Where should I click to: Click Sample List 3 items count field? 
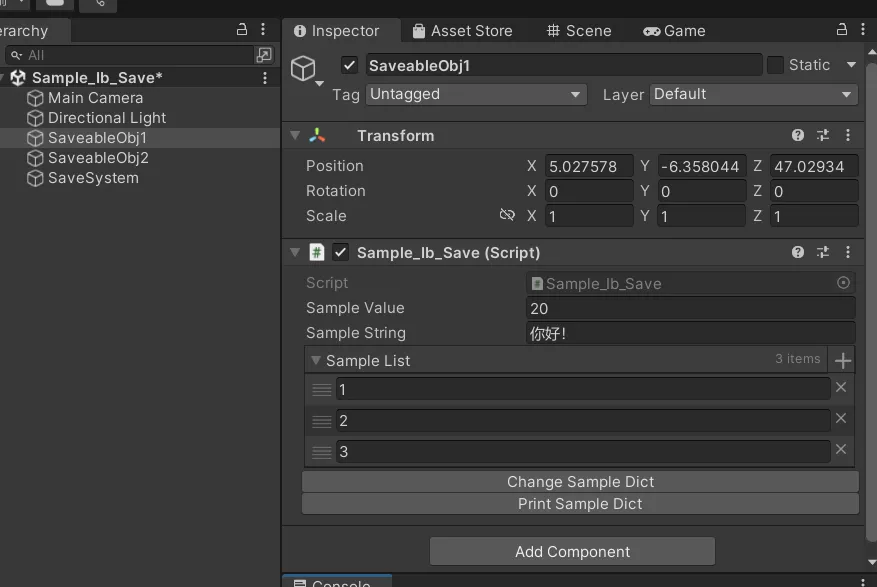coord(798,359)
